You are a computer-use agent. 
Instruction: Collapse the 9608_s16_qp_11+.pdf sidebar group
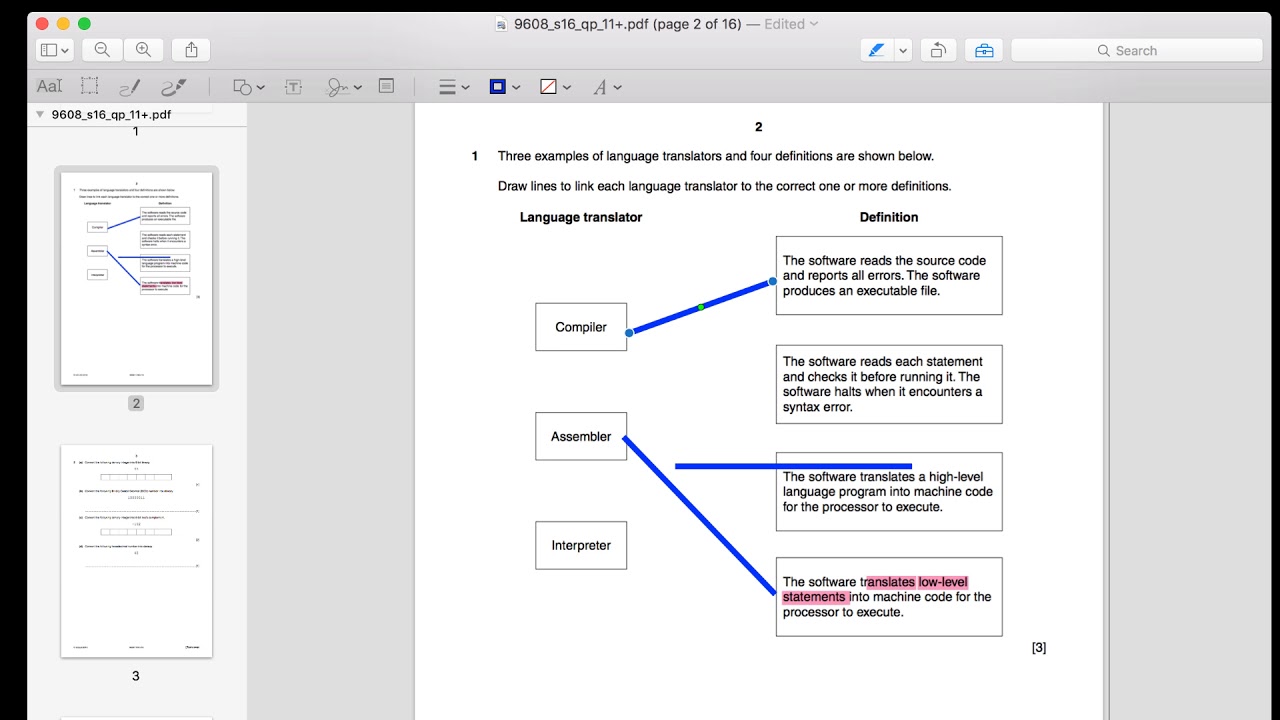tap(40, 114)
